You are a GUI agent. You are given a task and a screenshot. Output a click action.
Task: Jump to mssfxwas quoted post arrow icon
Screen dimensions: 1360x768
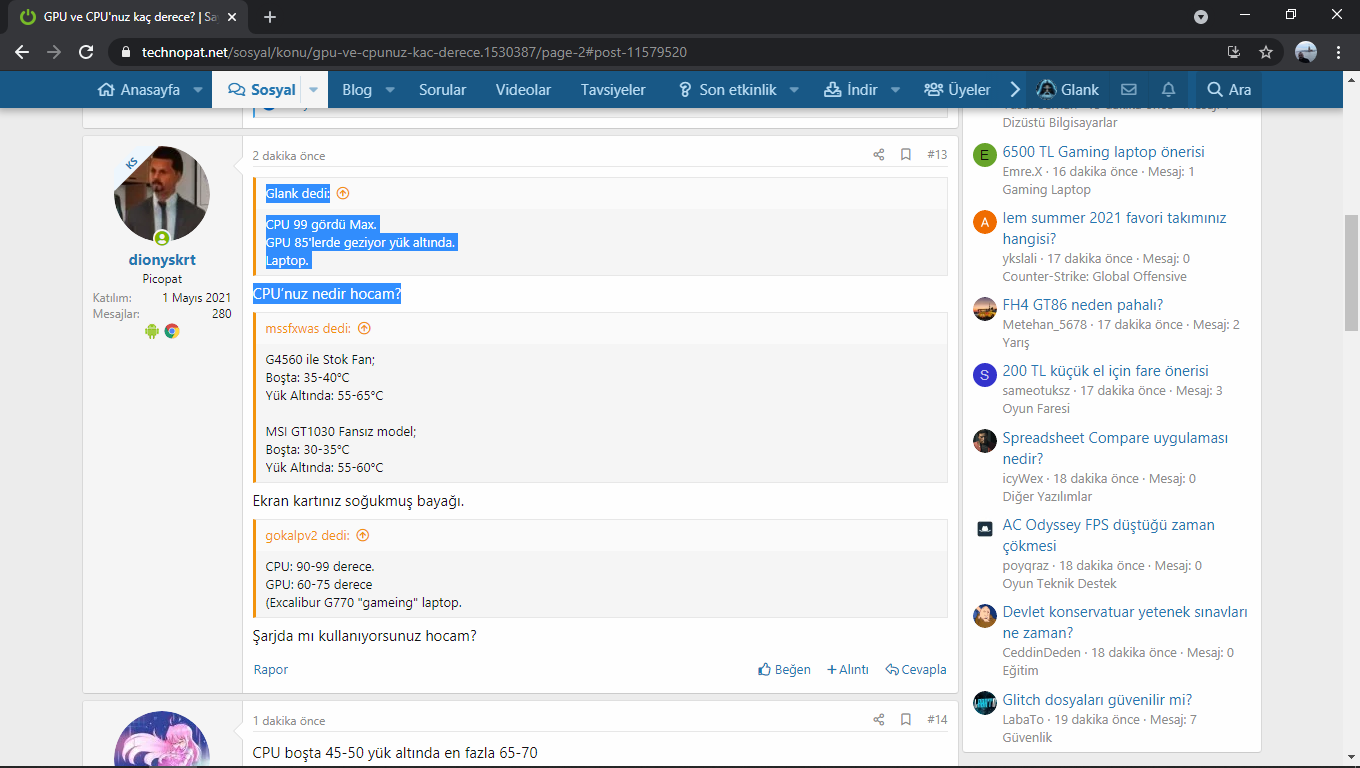tap(364, 328)
